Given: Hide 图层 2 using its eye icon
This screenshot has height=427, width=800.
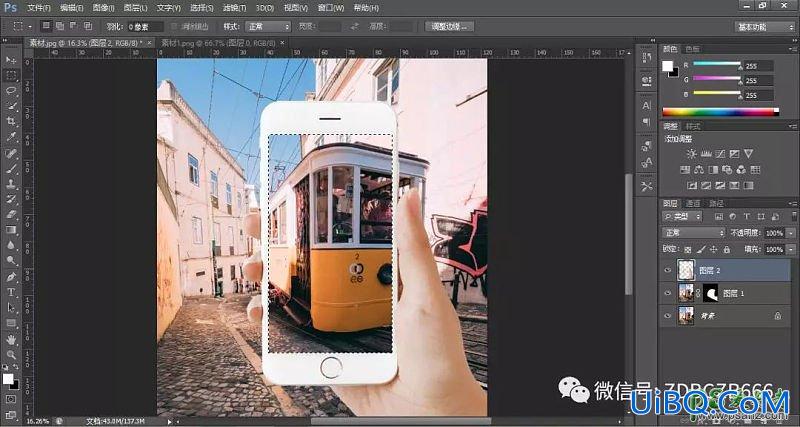Looking at the screenshot, I should 667,270.
